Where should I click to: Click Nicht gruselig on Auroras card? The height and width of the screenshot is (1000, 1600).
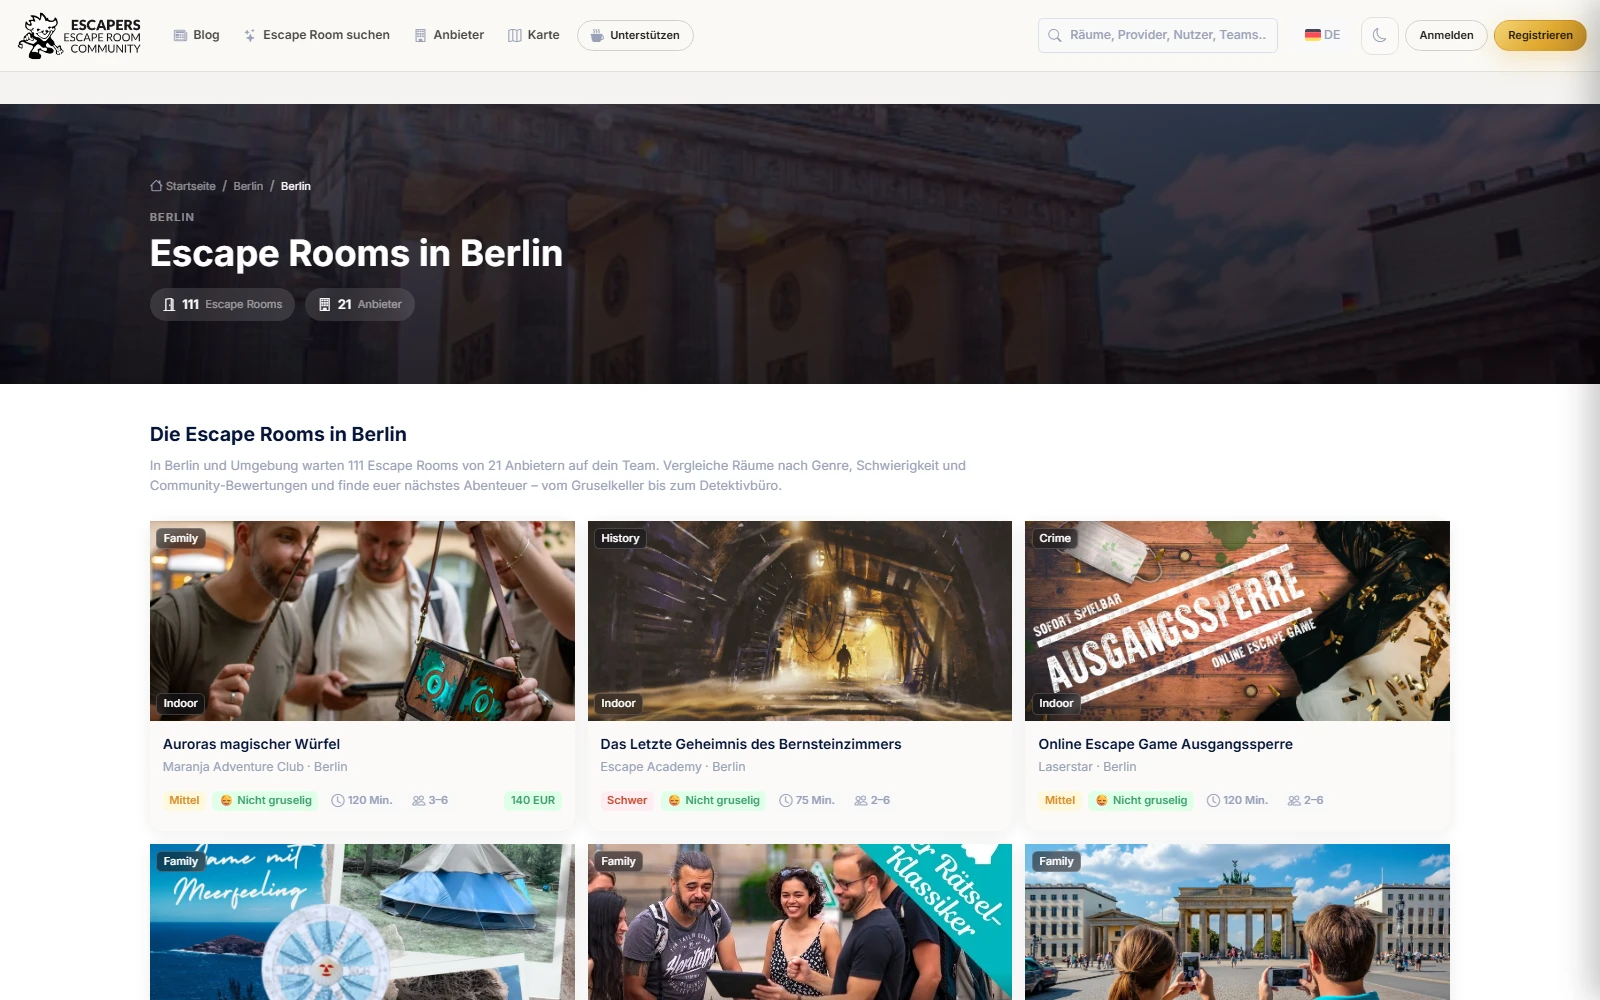pos(266,800)
